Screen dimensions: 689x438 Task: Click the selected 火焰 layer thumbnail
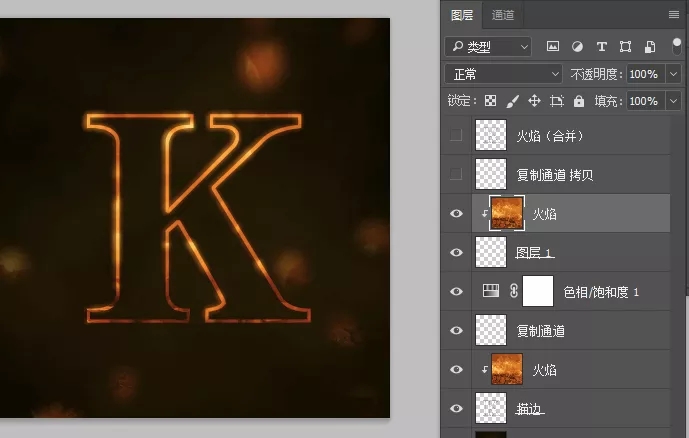tap(507, 213)
